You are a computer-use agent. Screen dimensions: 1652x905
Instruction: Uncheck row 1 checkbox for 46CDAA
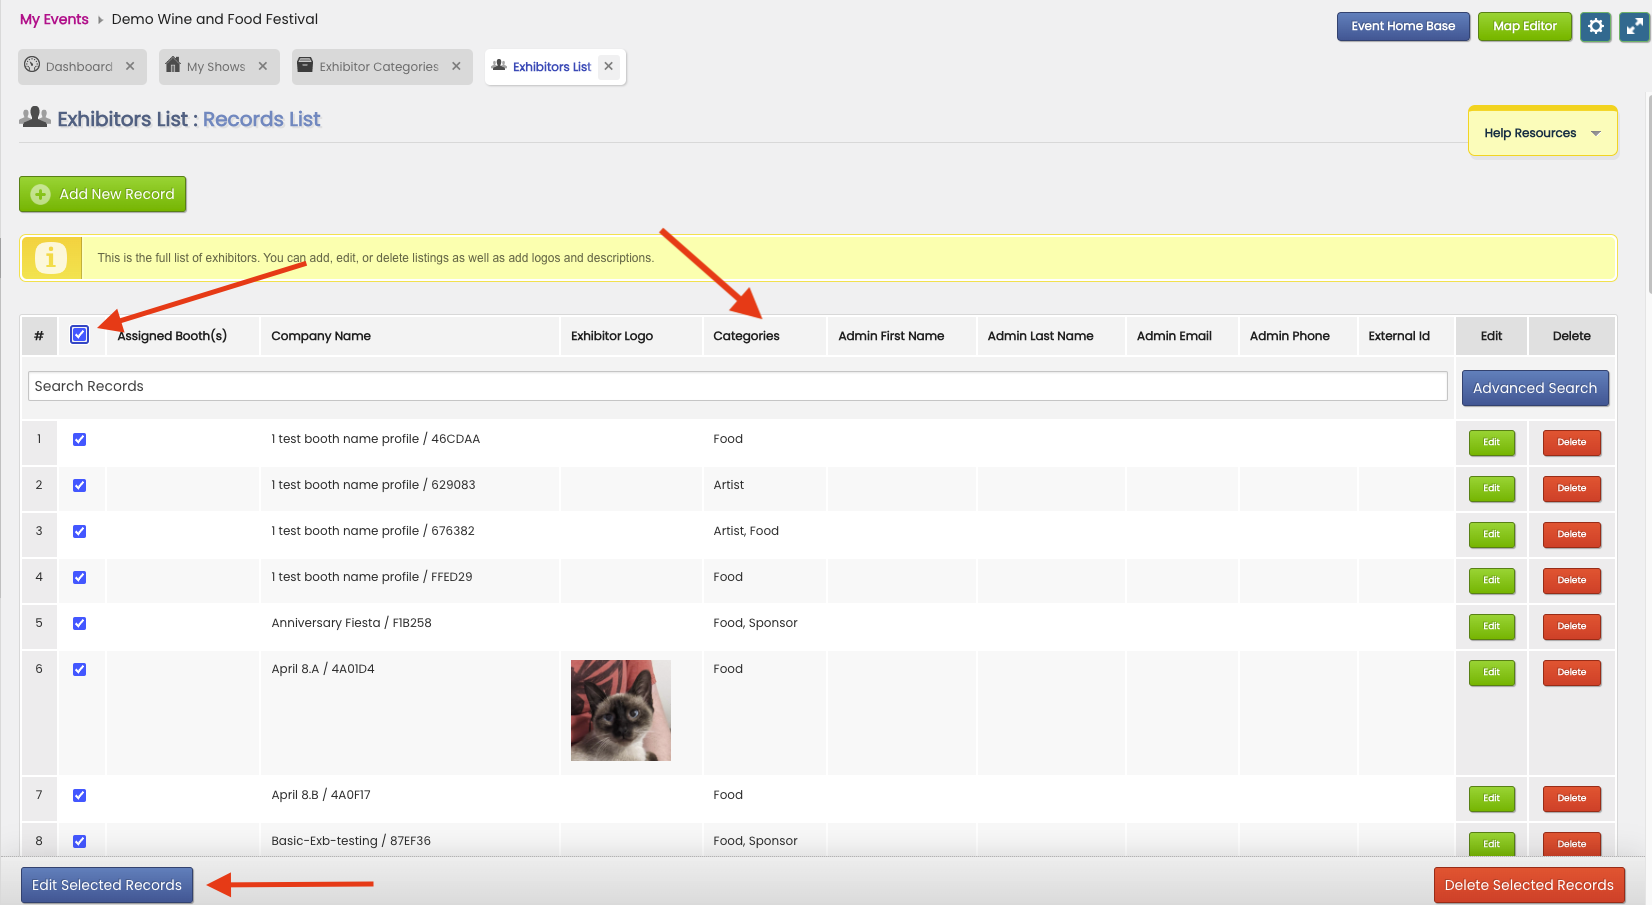(80, 439)
